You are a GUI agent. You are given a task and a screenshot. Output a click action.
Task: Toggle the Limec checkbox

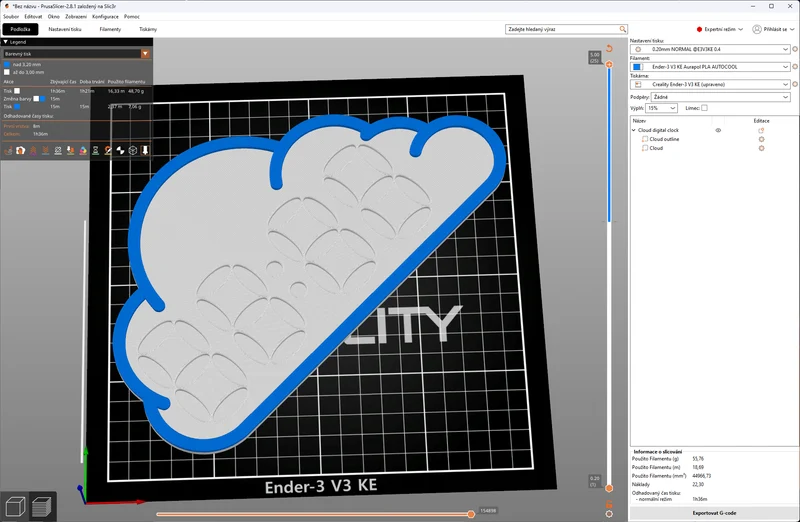(705, 108)
